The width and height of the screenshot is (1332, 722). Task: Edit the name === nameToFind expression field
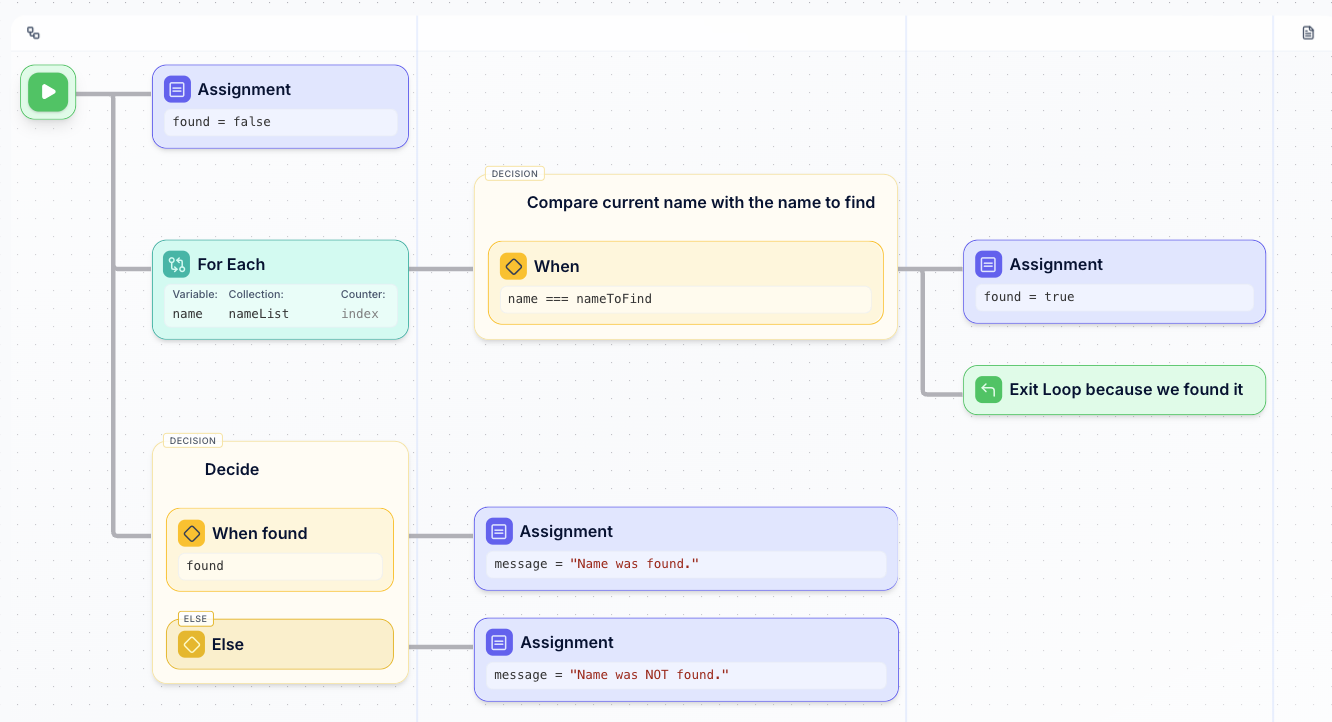tap(684, 298)
